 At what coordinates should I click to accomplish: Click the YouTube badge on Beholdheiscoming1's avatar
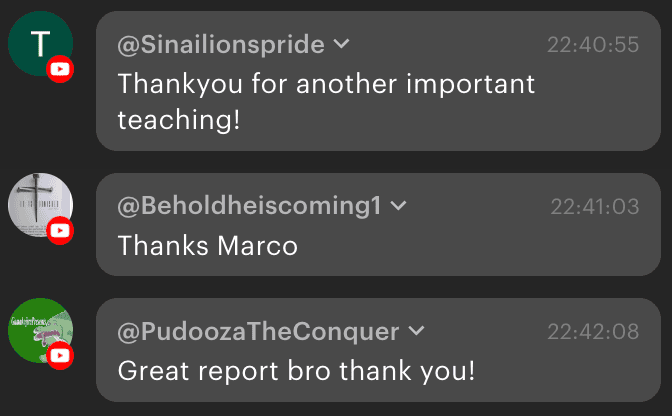(60, 231)
